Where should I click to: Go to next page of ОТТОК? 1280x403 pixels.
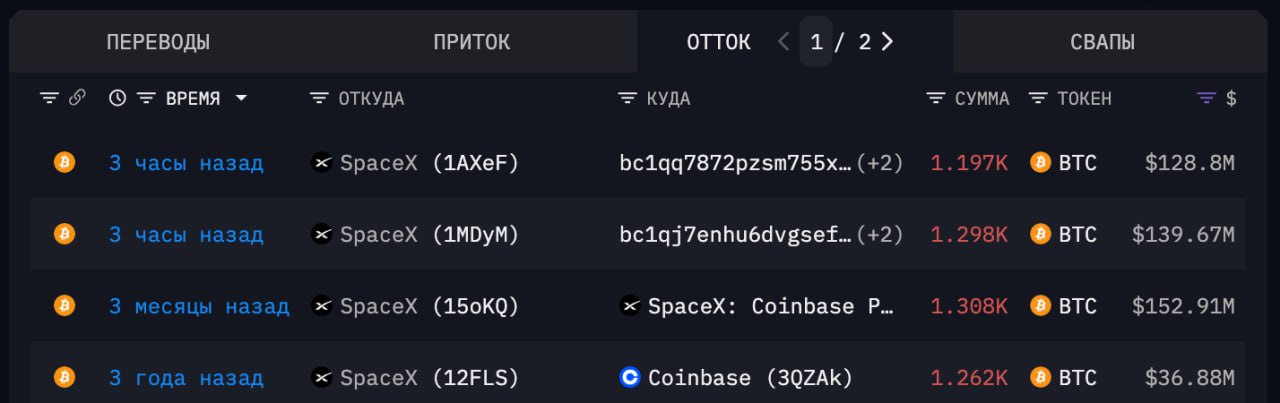pos(887,42)
